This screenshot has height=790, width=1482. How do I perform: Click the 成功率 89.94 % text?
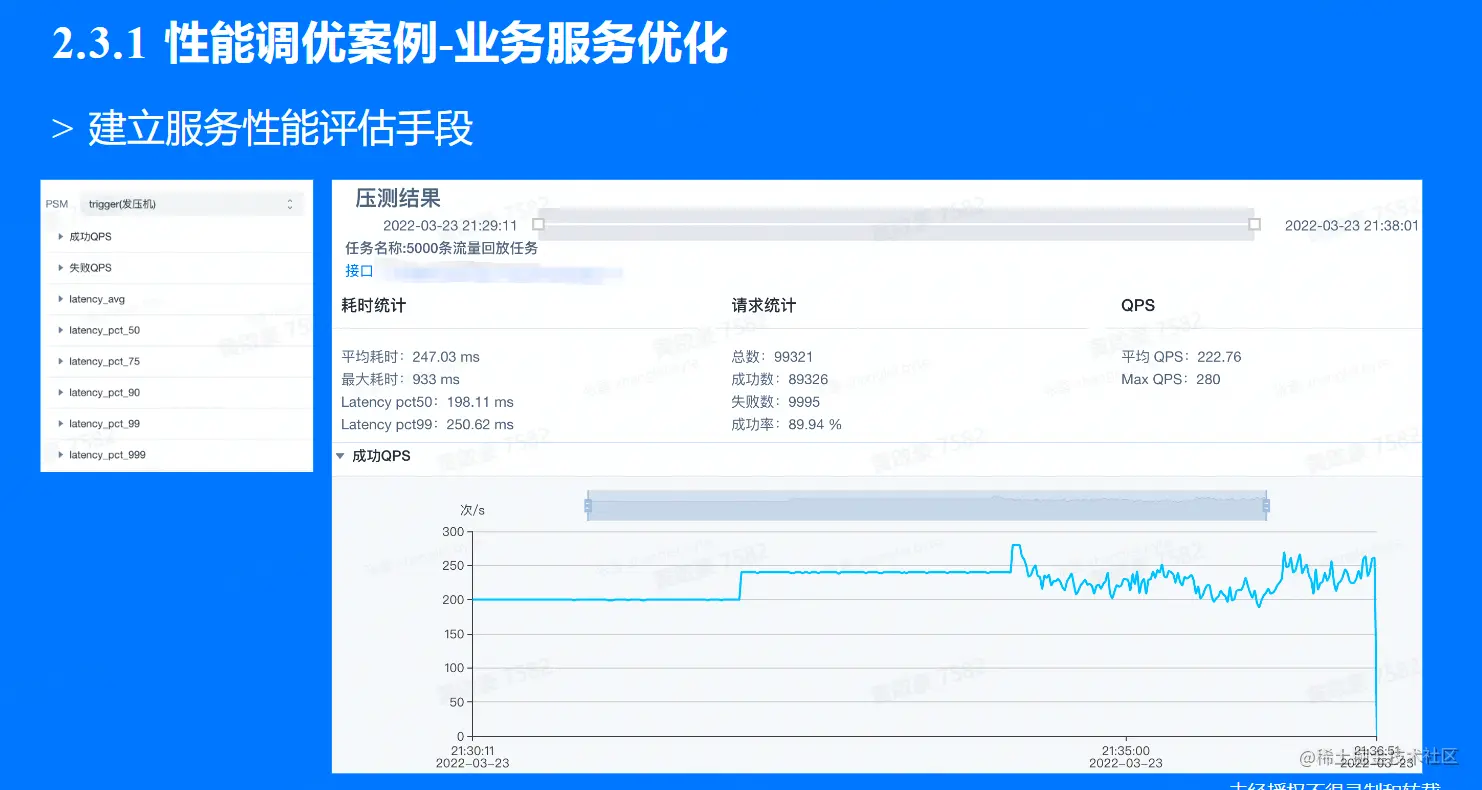786,424
